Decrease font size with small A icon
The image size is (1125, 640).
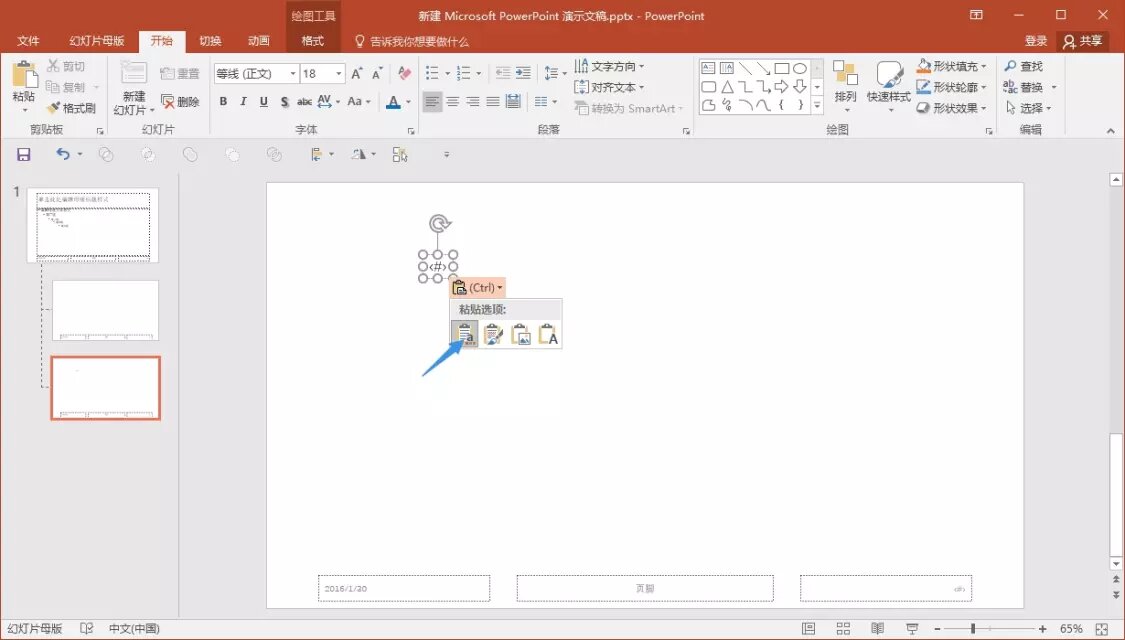click(x=377, y=73)
